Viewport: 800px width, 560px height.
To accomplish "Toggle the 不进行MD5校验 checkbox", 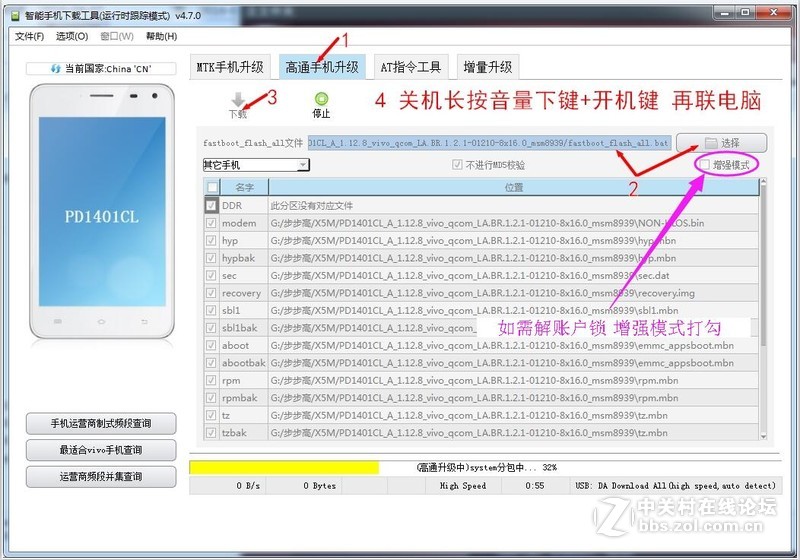I will click(457, 165).
